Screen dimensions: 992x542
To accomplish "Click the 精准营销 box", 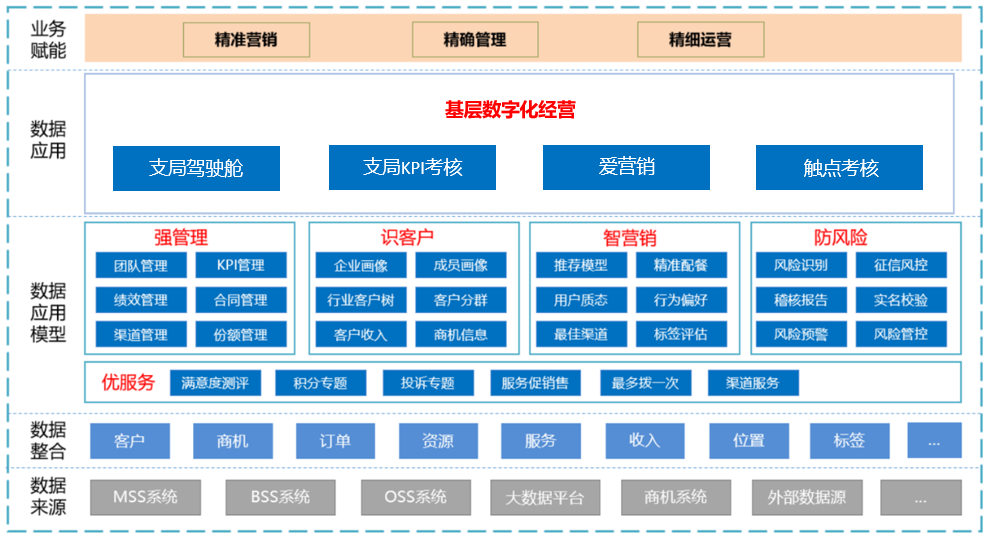I will (246, 40).
